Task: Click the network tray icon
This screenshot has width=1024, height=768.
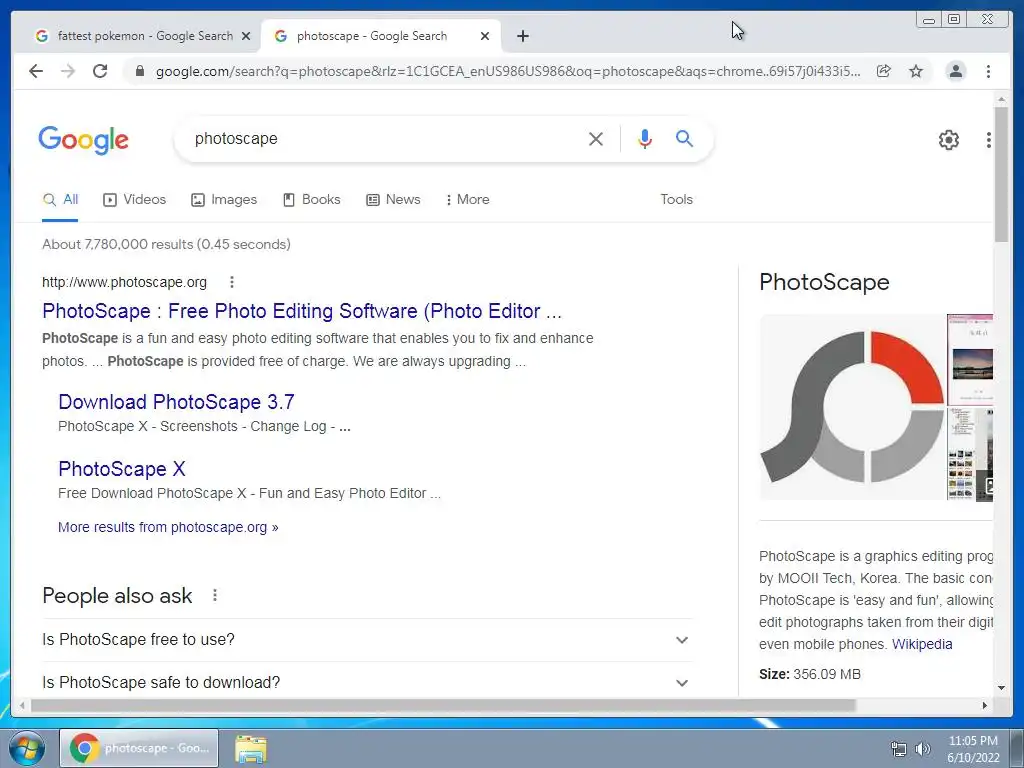Action: [x=899, y=749]
